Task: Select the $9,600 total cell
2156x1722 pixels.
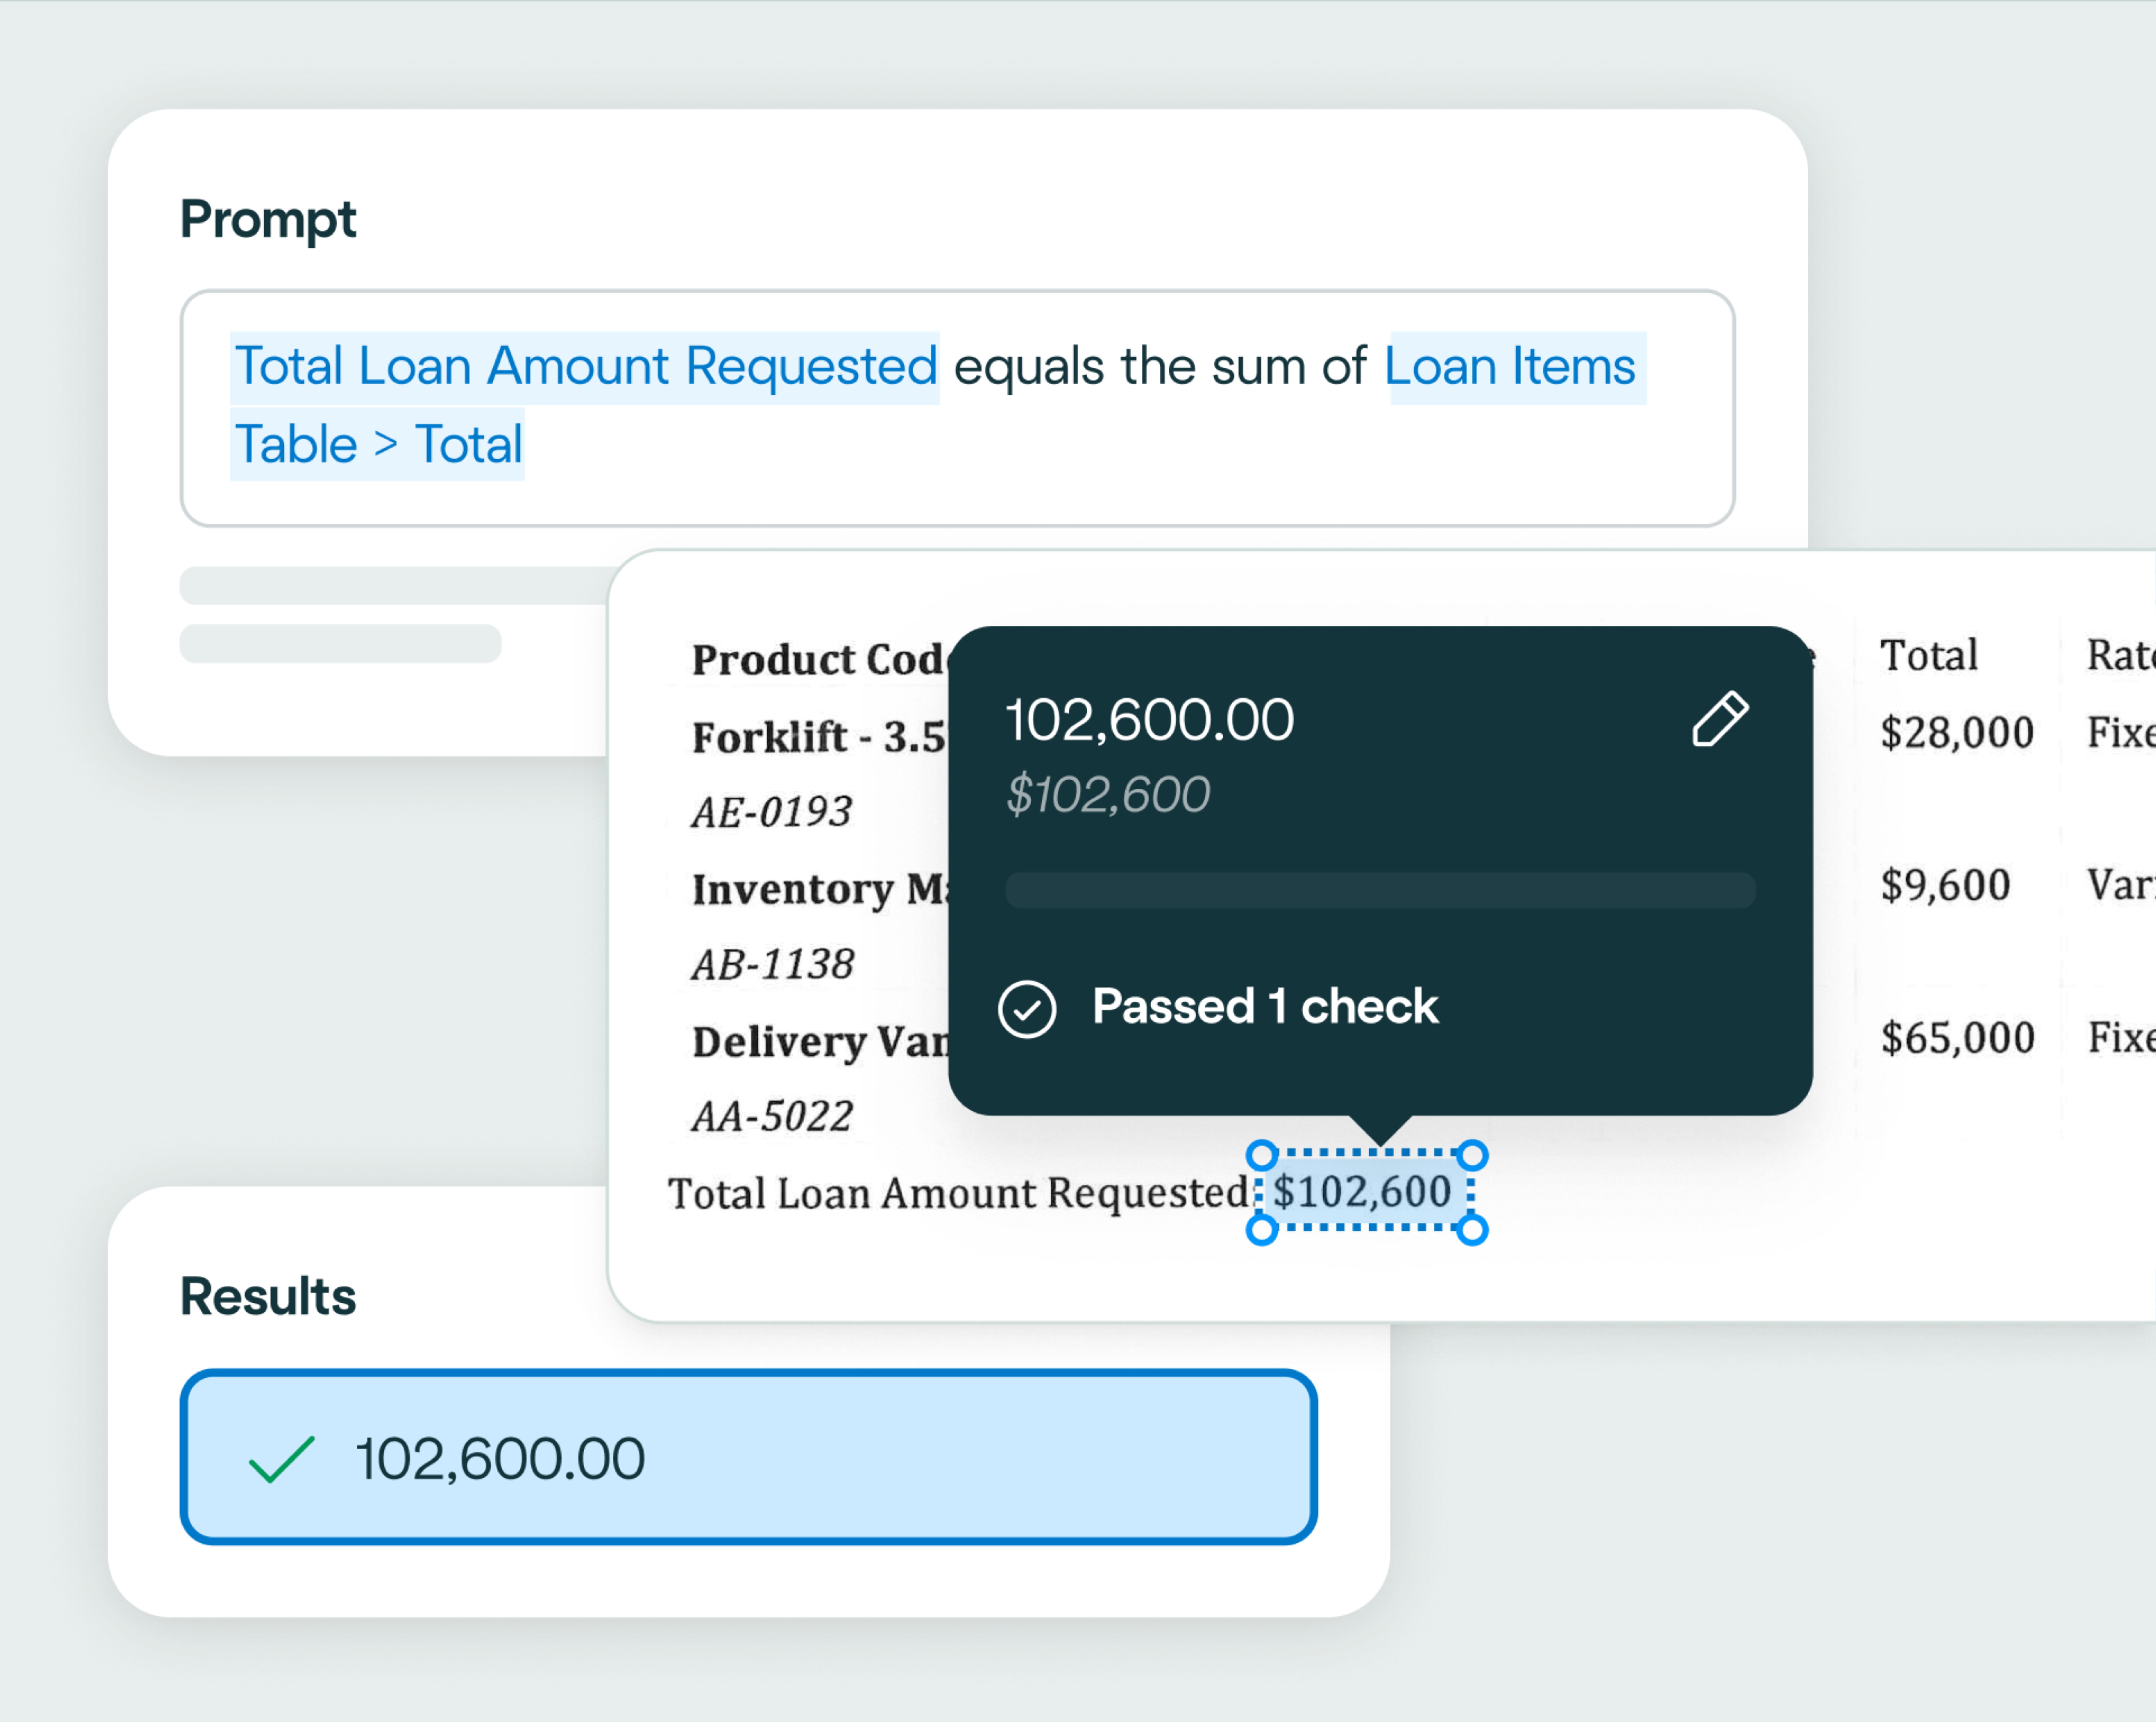Action: click(x=1945, y=885)
